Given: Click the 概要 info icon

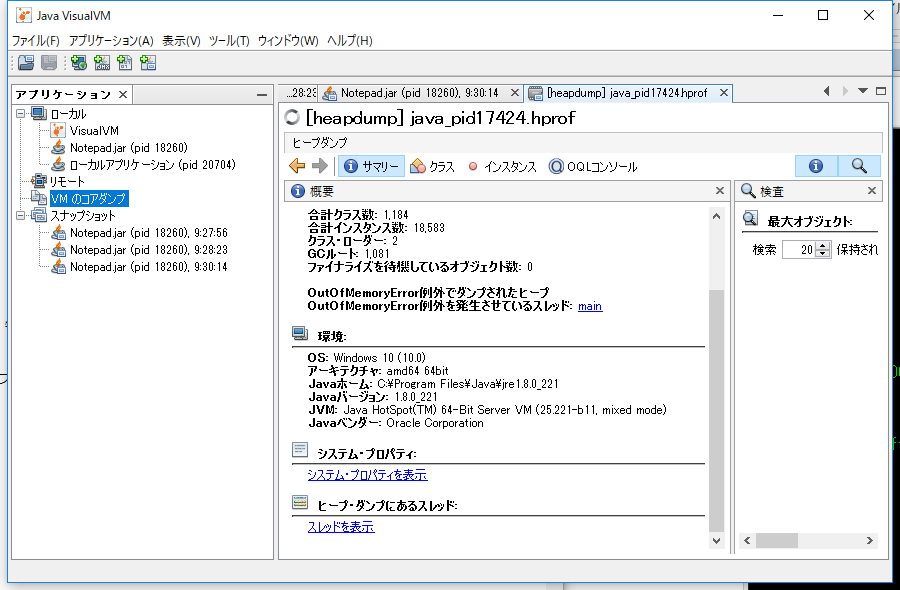Looking at the screenshot, I should [x=297, y=191].
